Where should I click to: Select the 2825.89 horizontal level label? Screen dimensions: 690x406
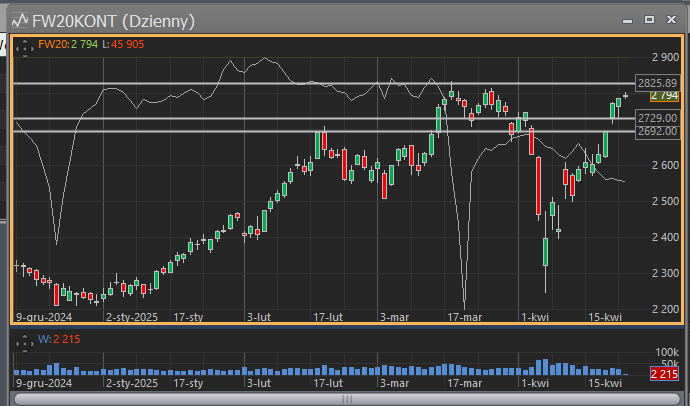click(x=657, y=83)
